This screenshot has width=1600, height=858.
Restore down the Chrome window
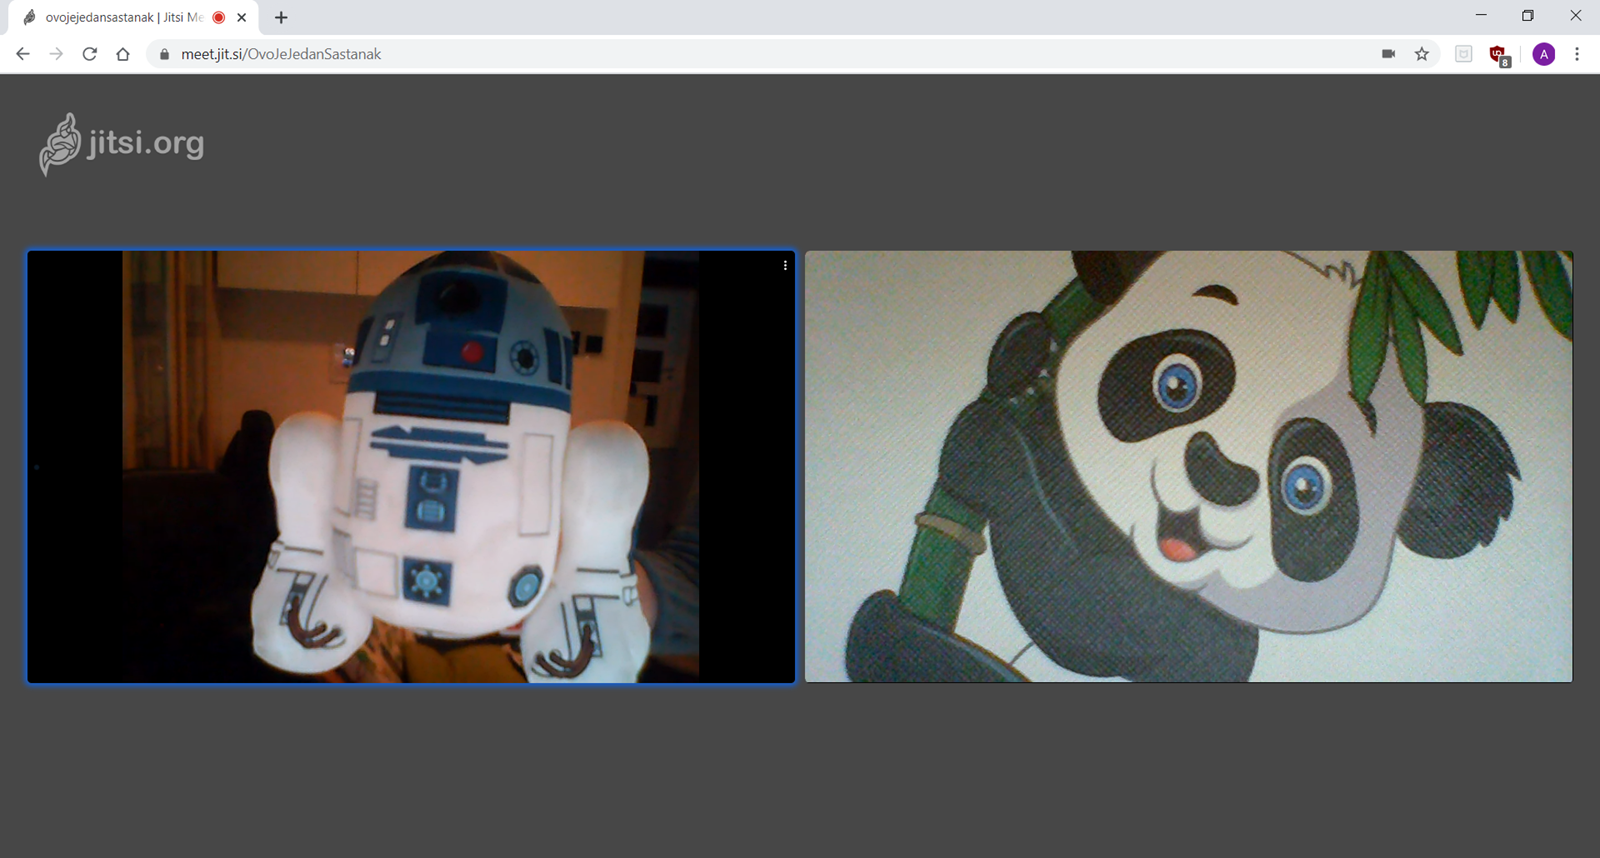point(1528,15)
